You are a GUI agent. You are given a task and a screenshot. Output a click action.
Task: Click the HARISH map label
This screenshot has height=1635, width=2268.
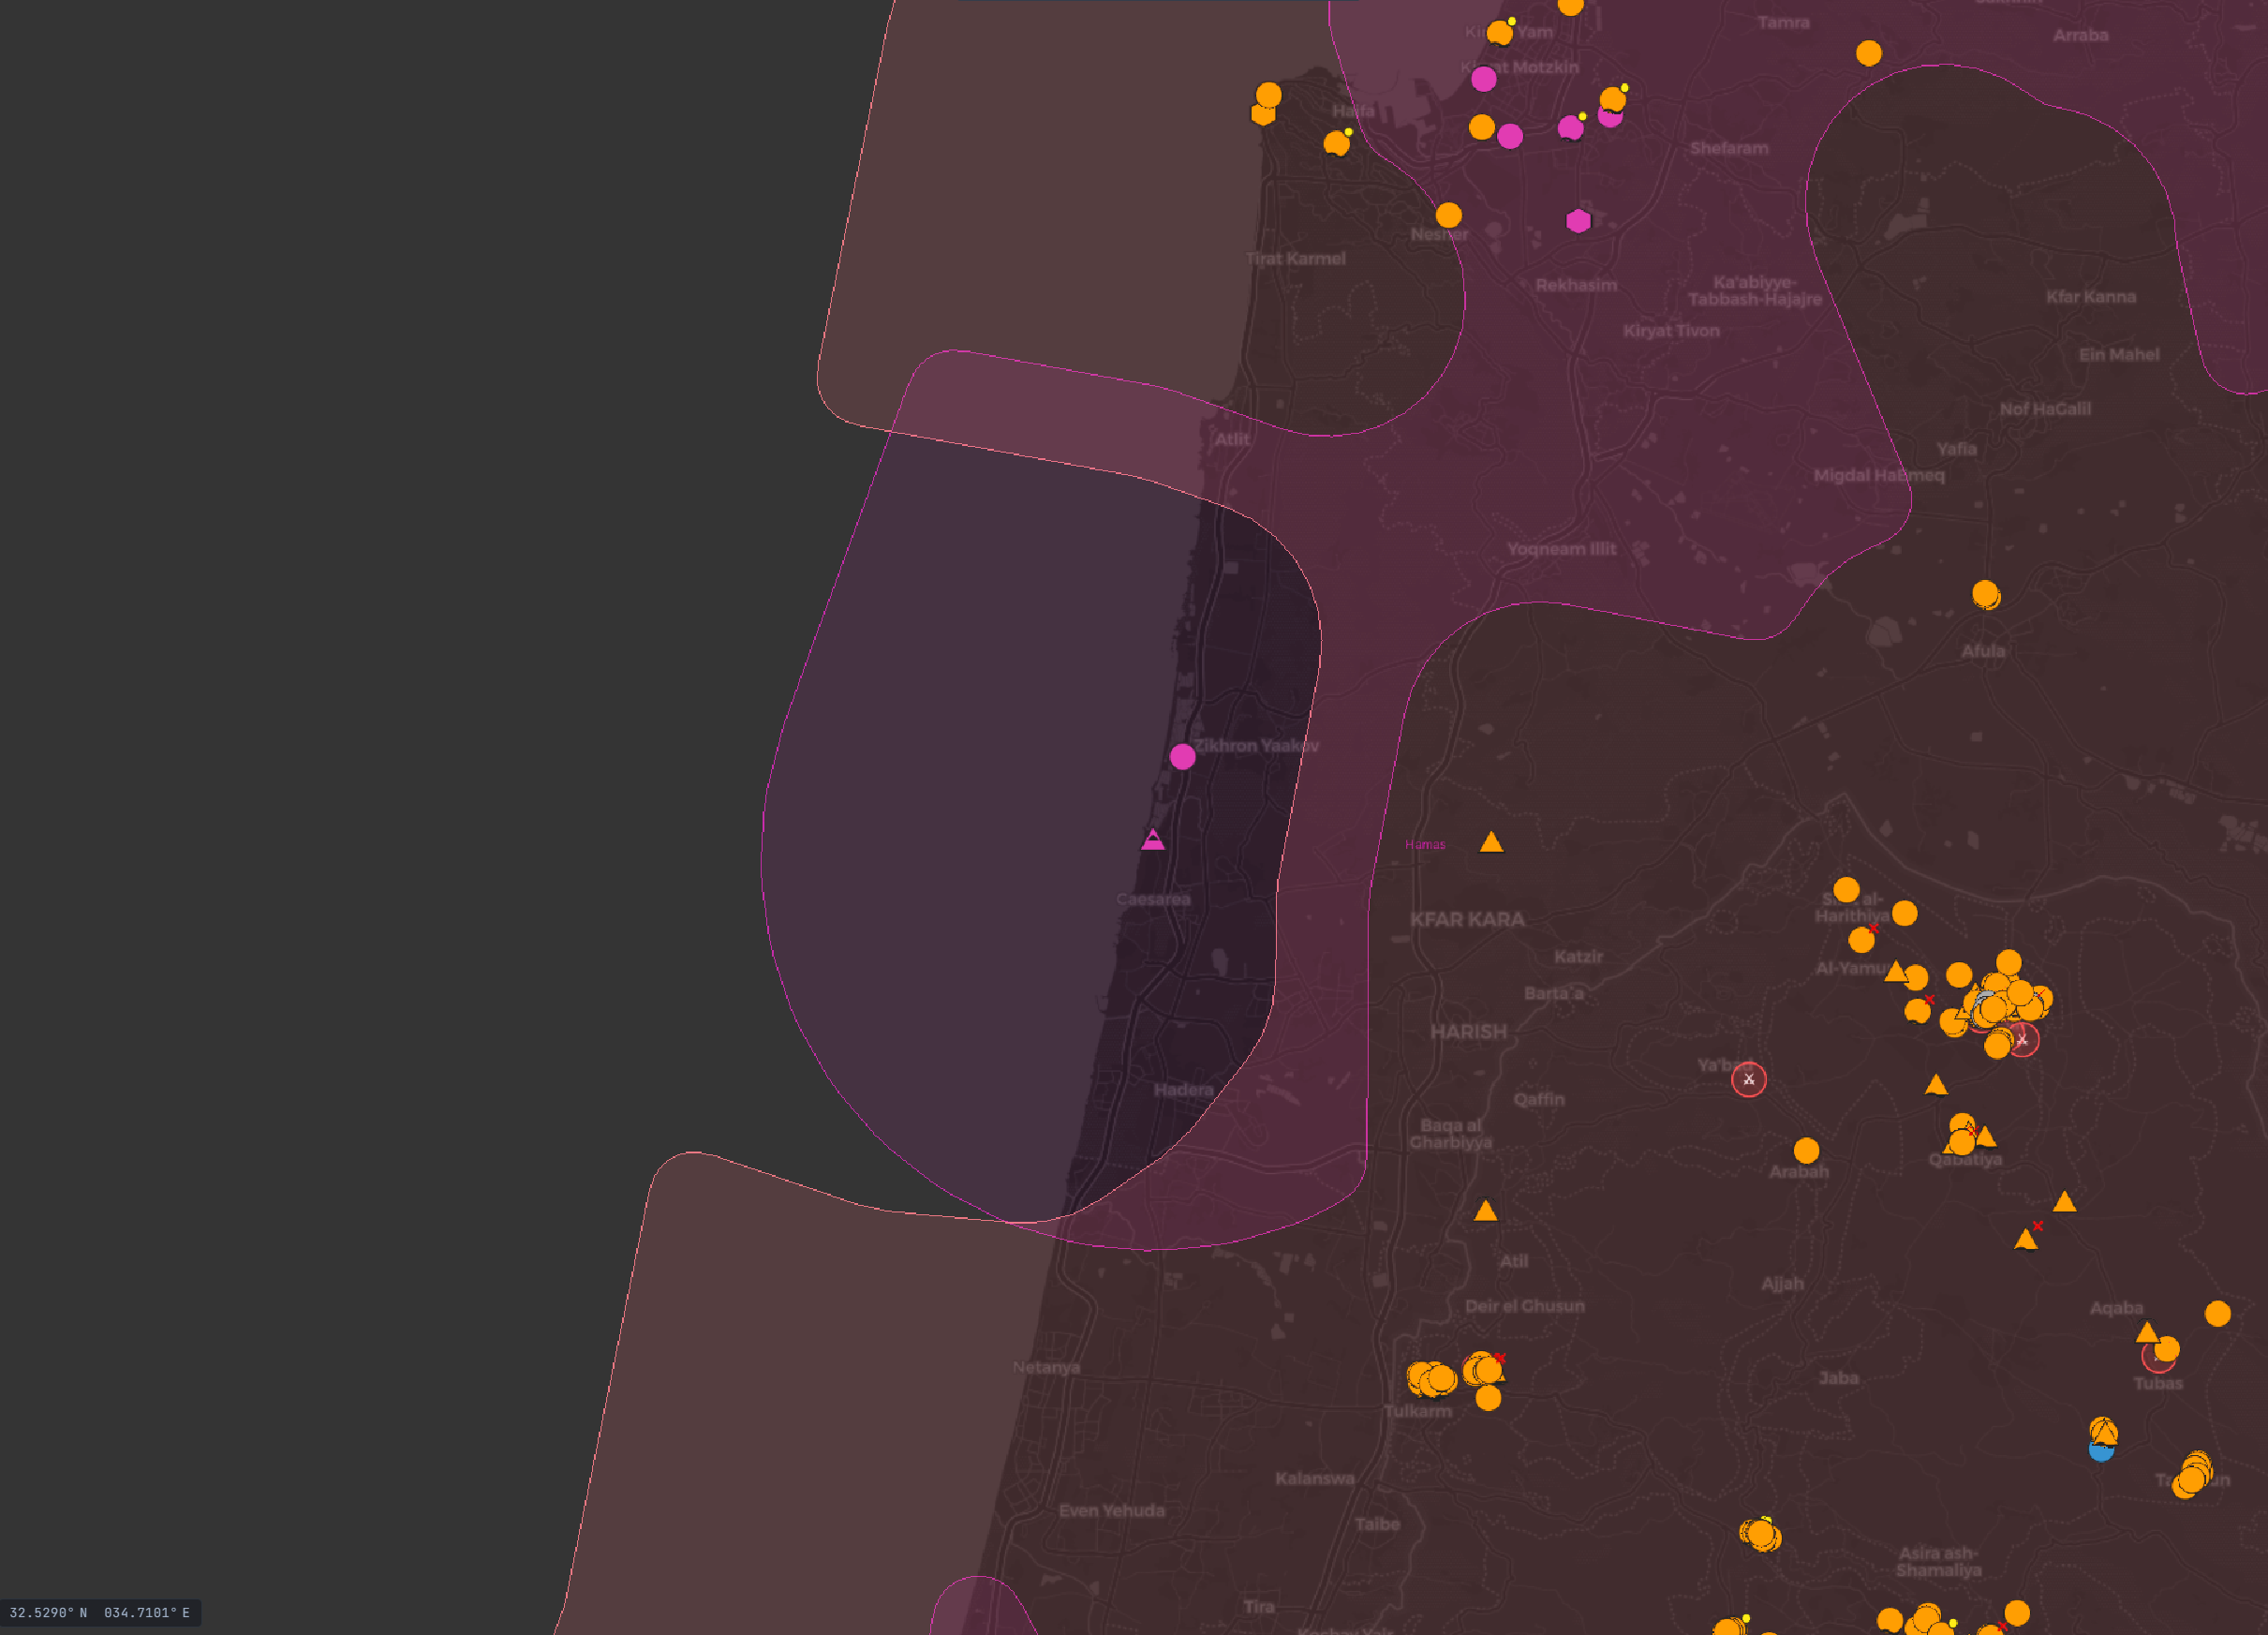[x=1468, y=1031]
